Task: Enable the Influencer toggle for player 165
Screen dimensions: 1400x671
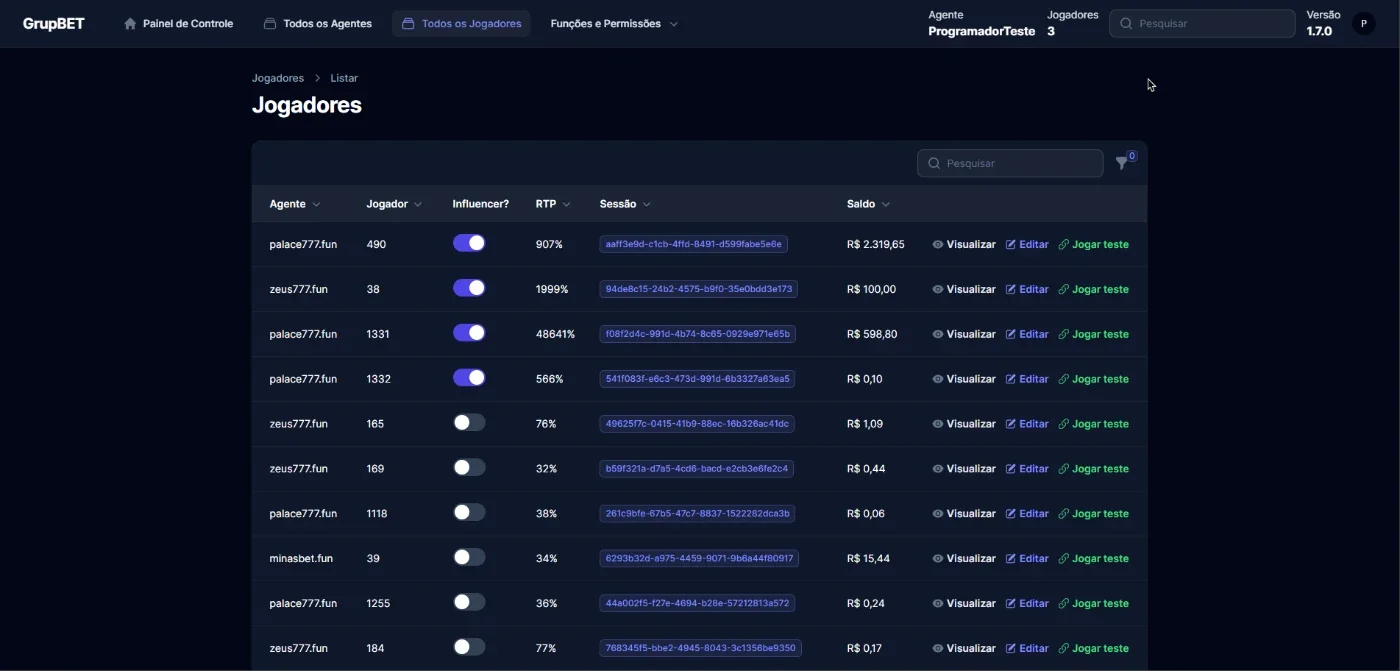Action: (x=469, y=423)
